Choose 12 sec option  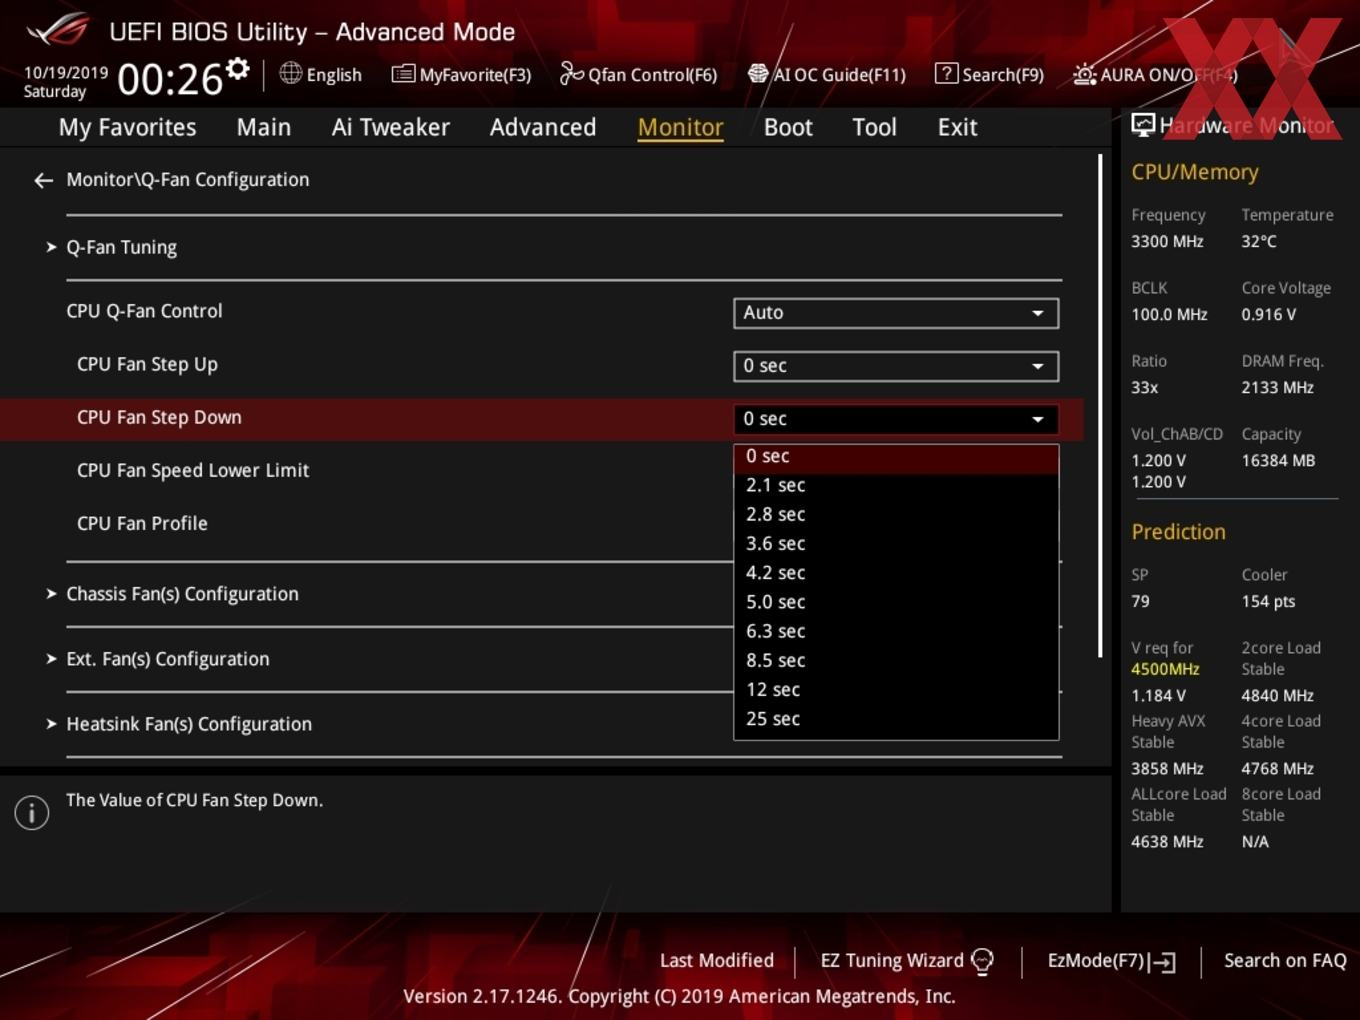click(896, 690)
